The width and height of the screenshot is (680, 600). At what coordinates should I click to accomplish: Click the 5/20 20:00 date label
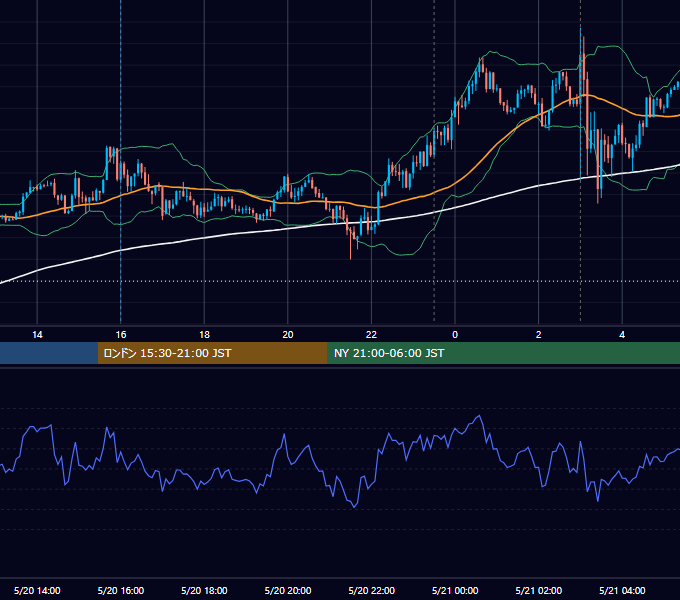click(288, 590)
